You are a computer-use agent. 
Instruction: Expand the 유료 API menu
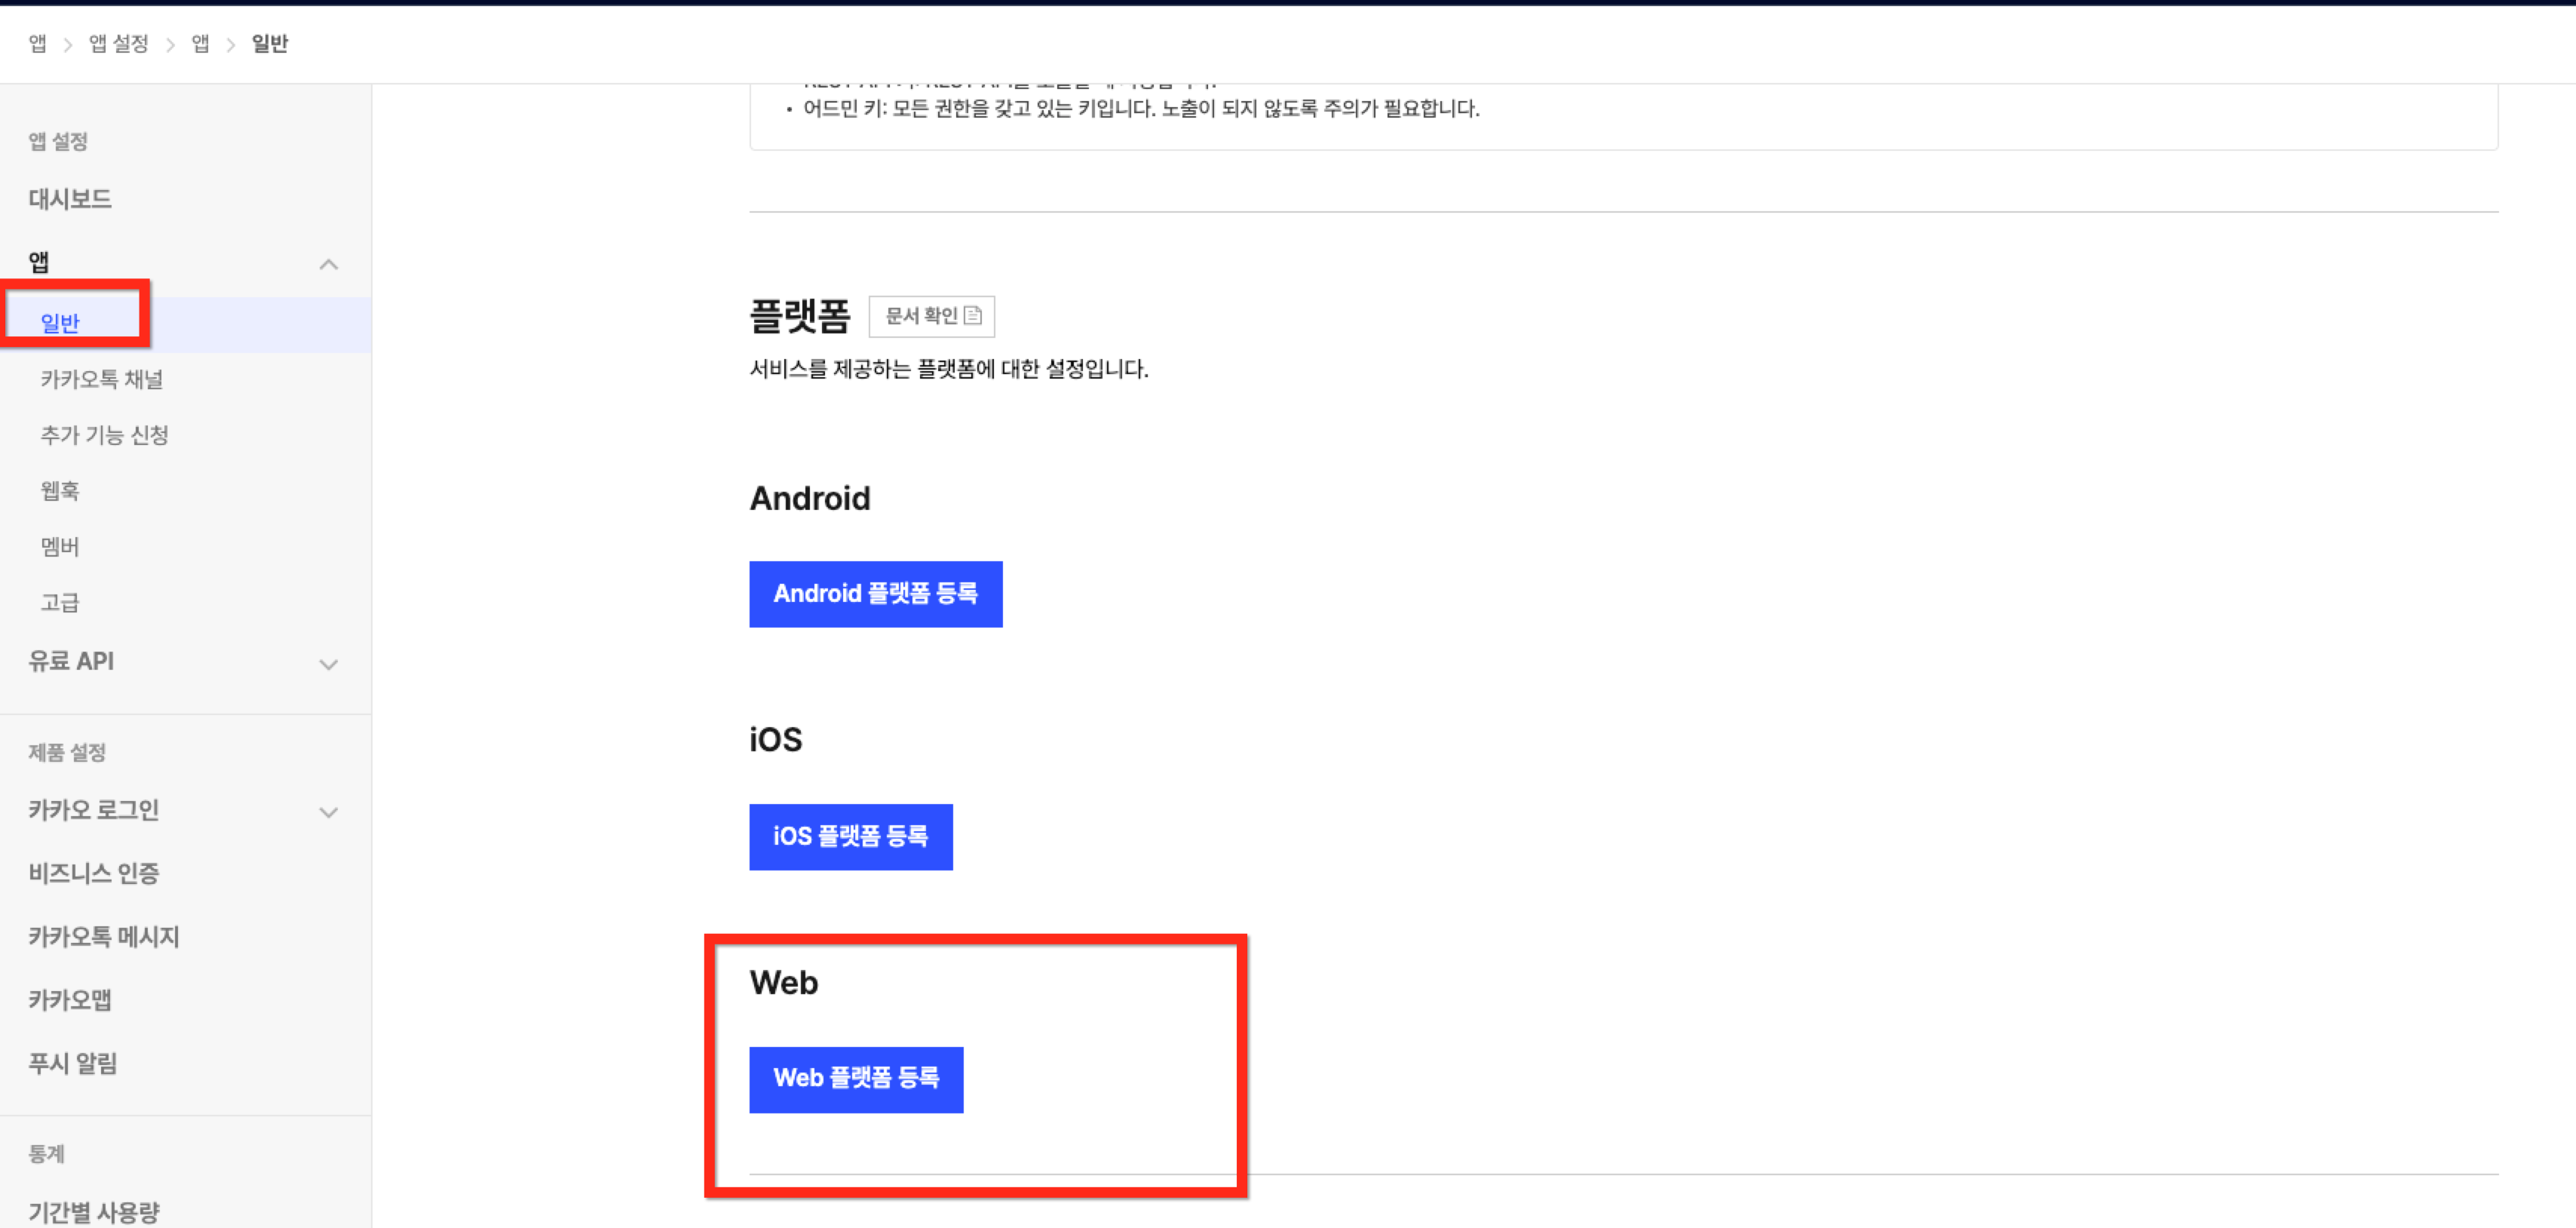(x=328, y=664)
